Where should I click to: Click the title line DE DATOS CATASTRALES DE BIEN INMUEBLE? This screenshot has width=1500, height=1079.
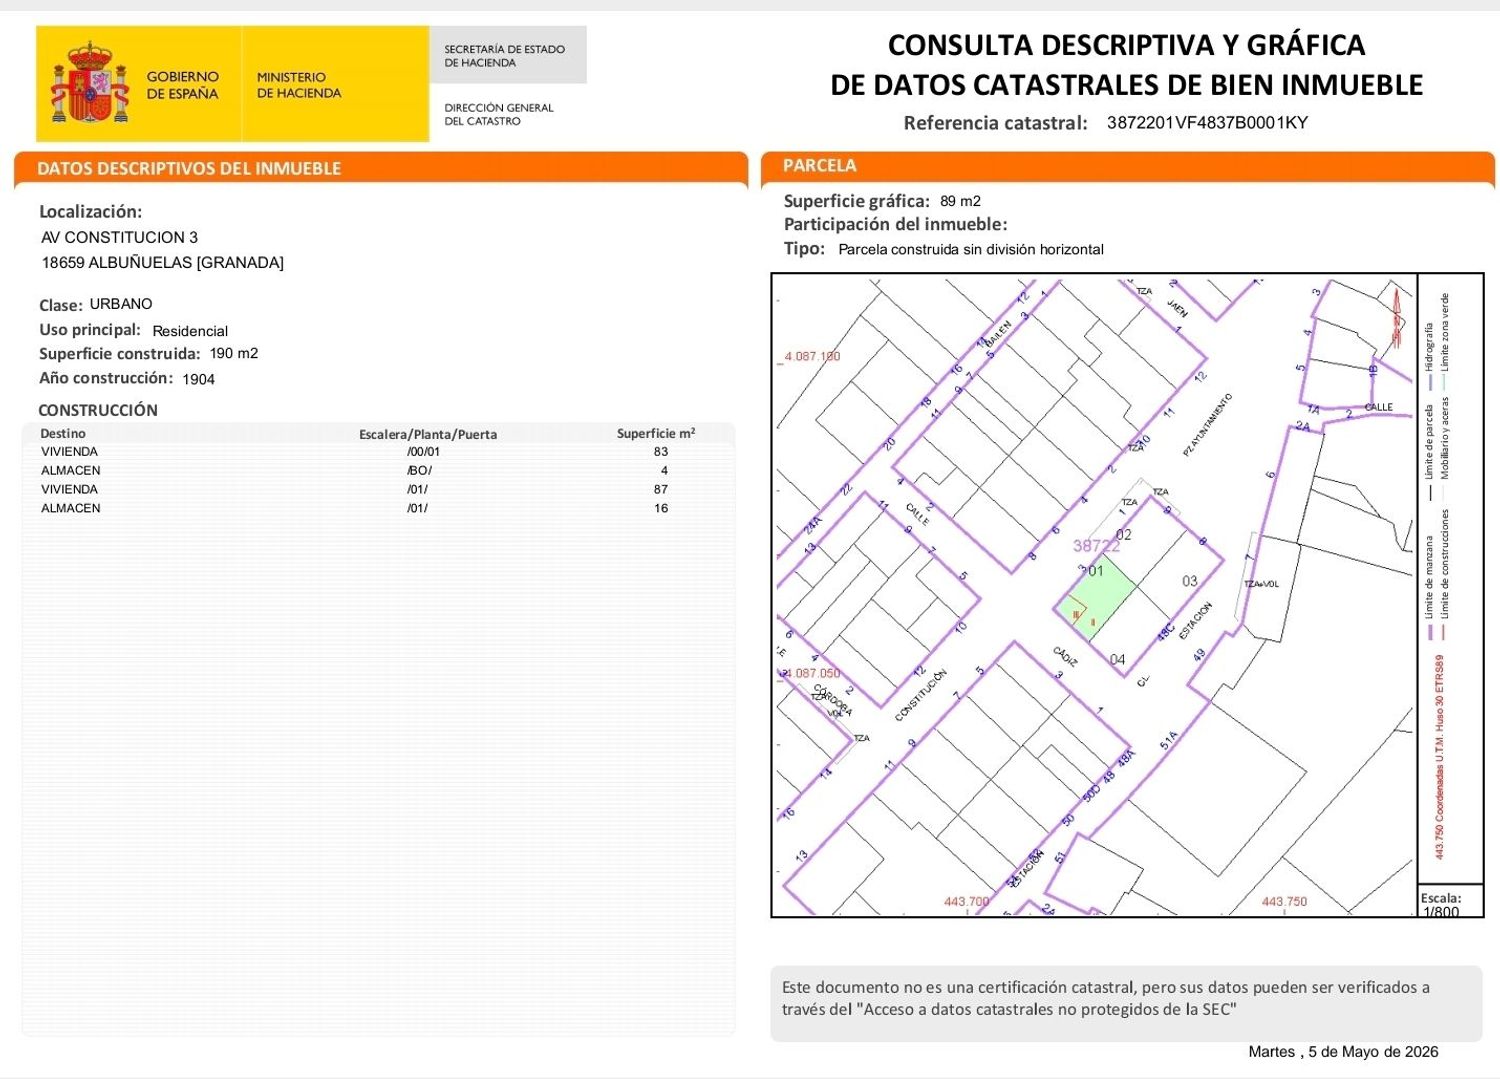[1126, 85]
